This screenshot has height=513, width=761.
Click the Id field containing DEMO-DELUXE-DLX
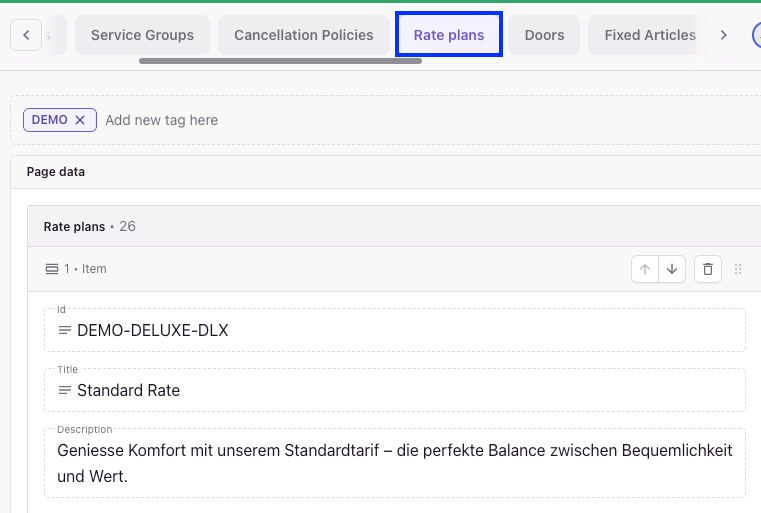[400, 330]
